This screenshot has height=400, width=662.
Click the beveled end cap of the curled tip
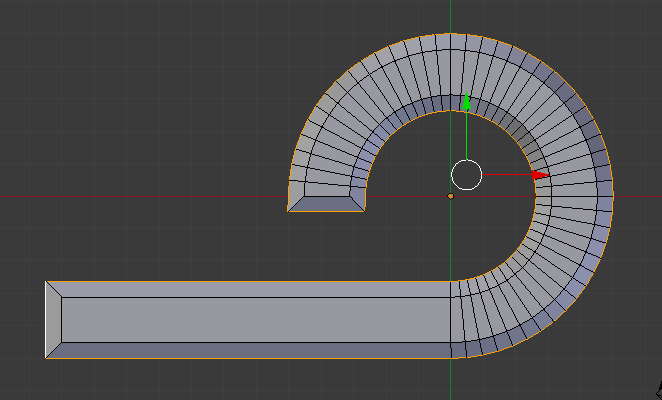tap(326, 204)
